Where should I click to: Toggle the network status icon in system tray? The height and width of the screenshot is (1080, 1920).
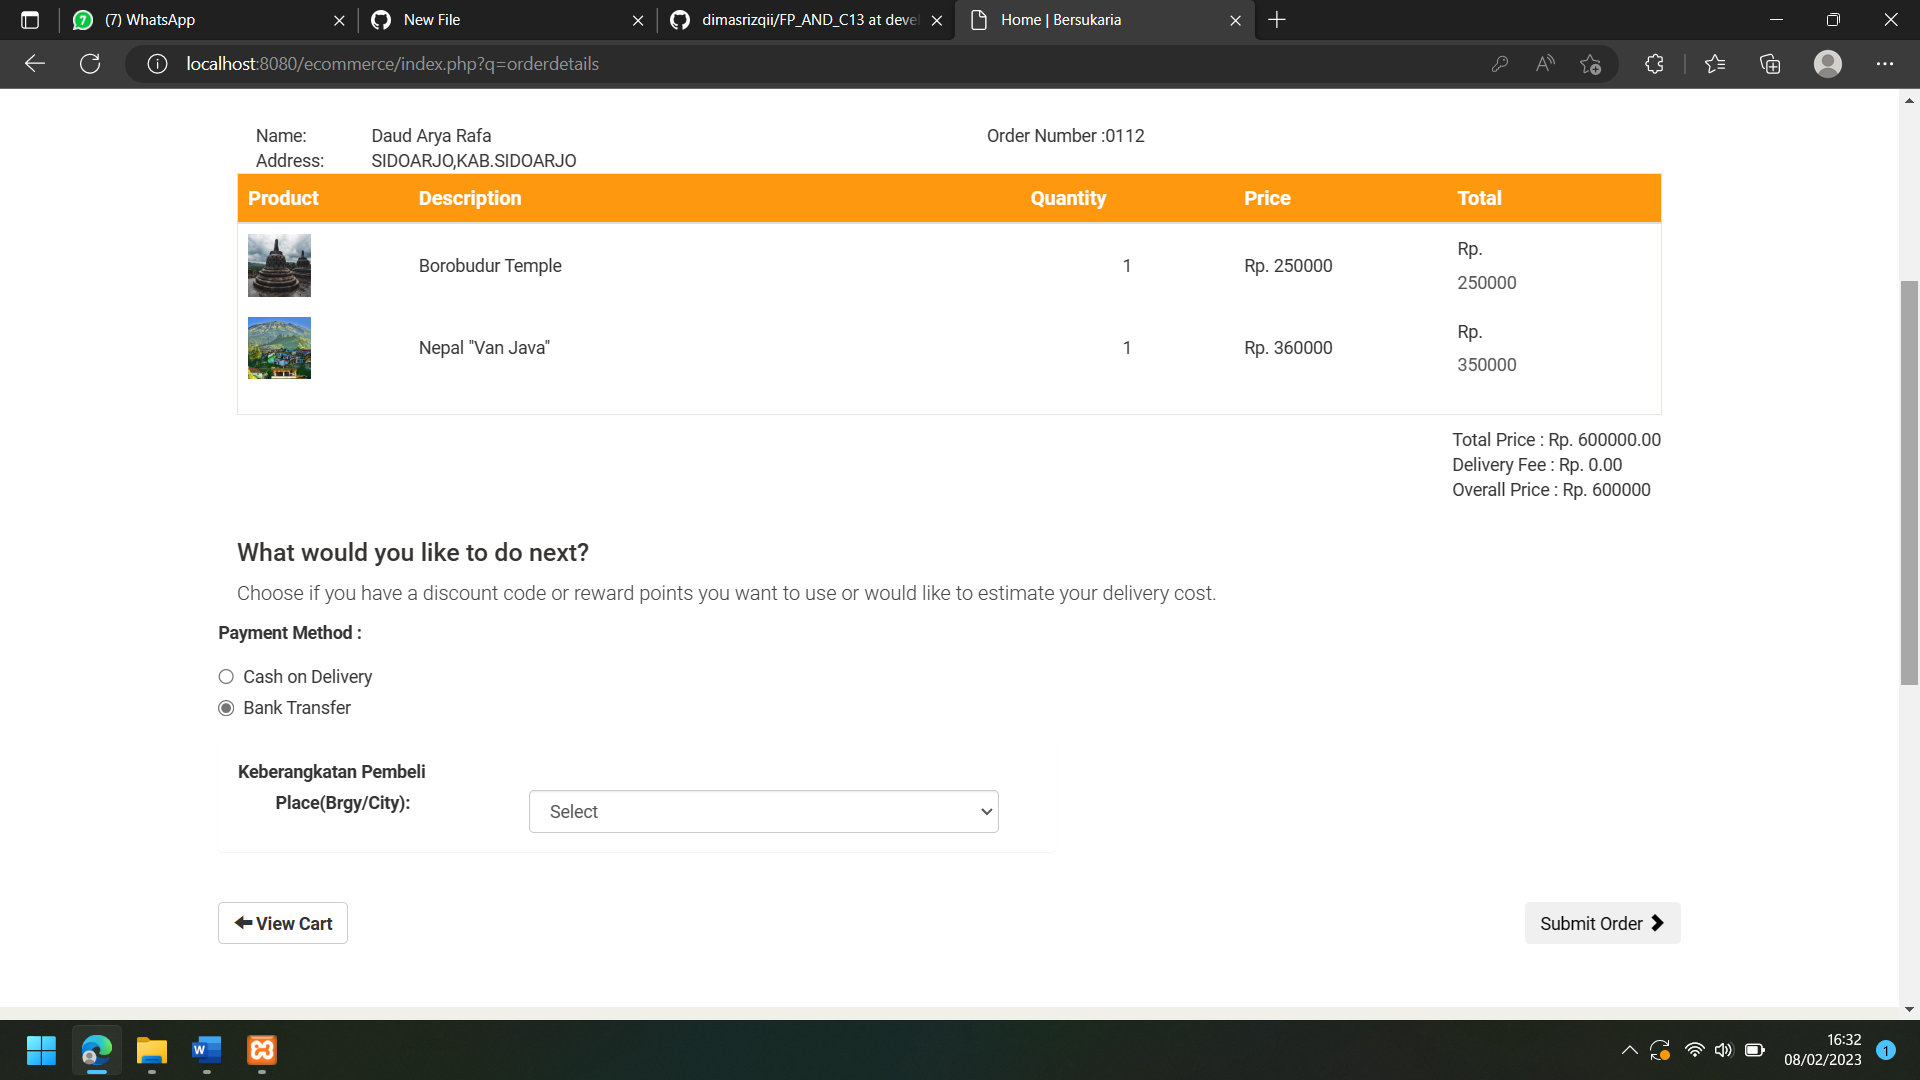click(1693, 1049)
